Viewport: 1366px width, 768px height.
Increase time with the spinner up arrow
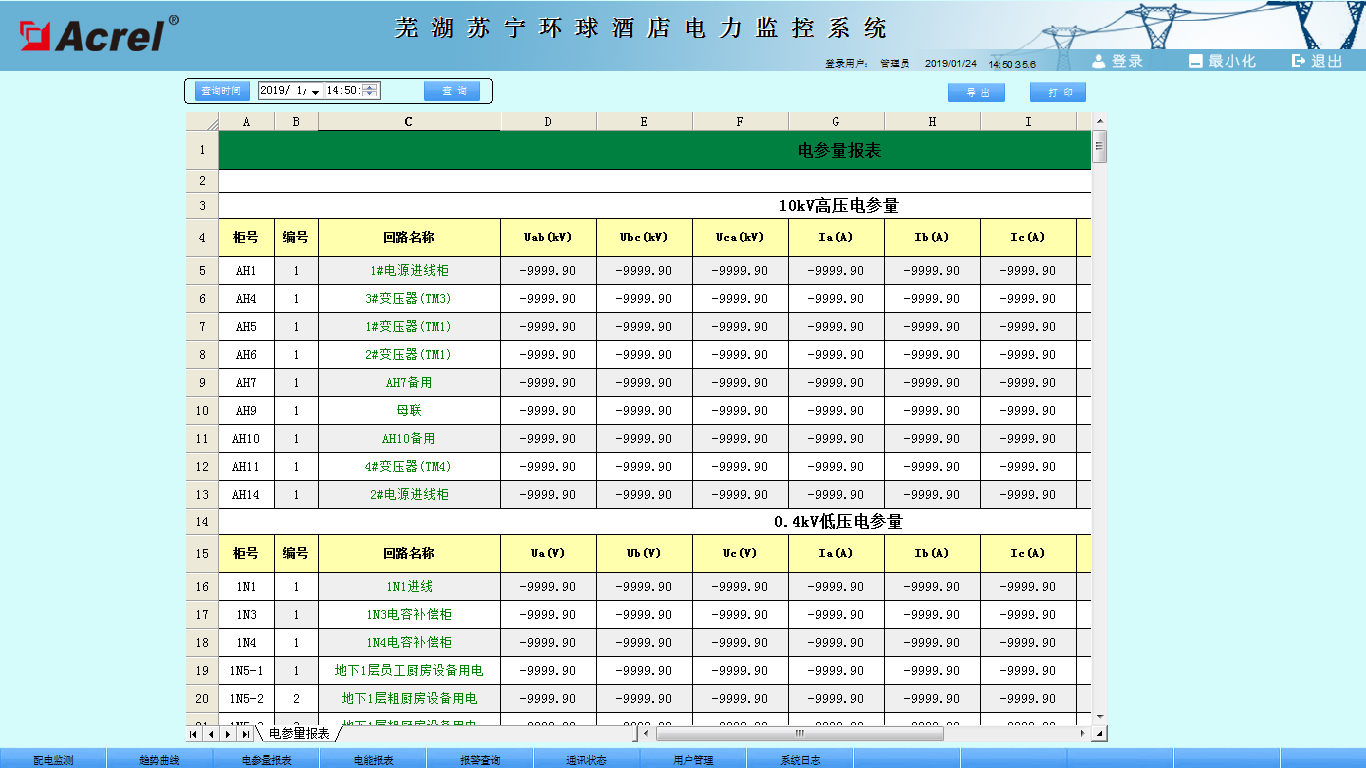pyautogui.click(x=371, y=87)
